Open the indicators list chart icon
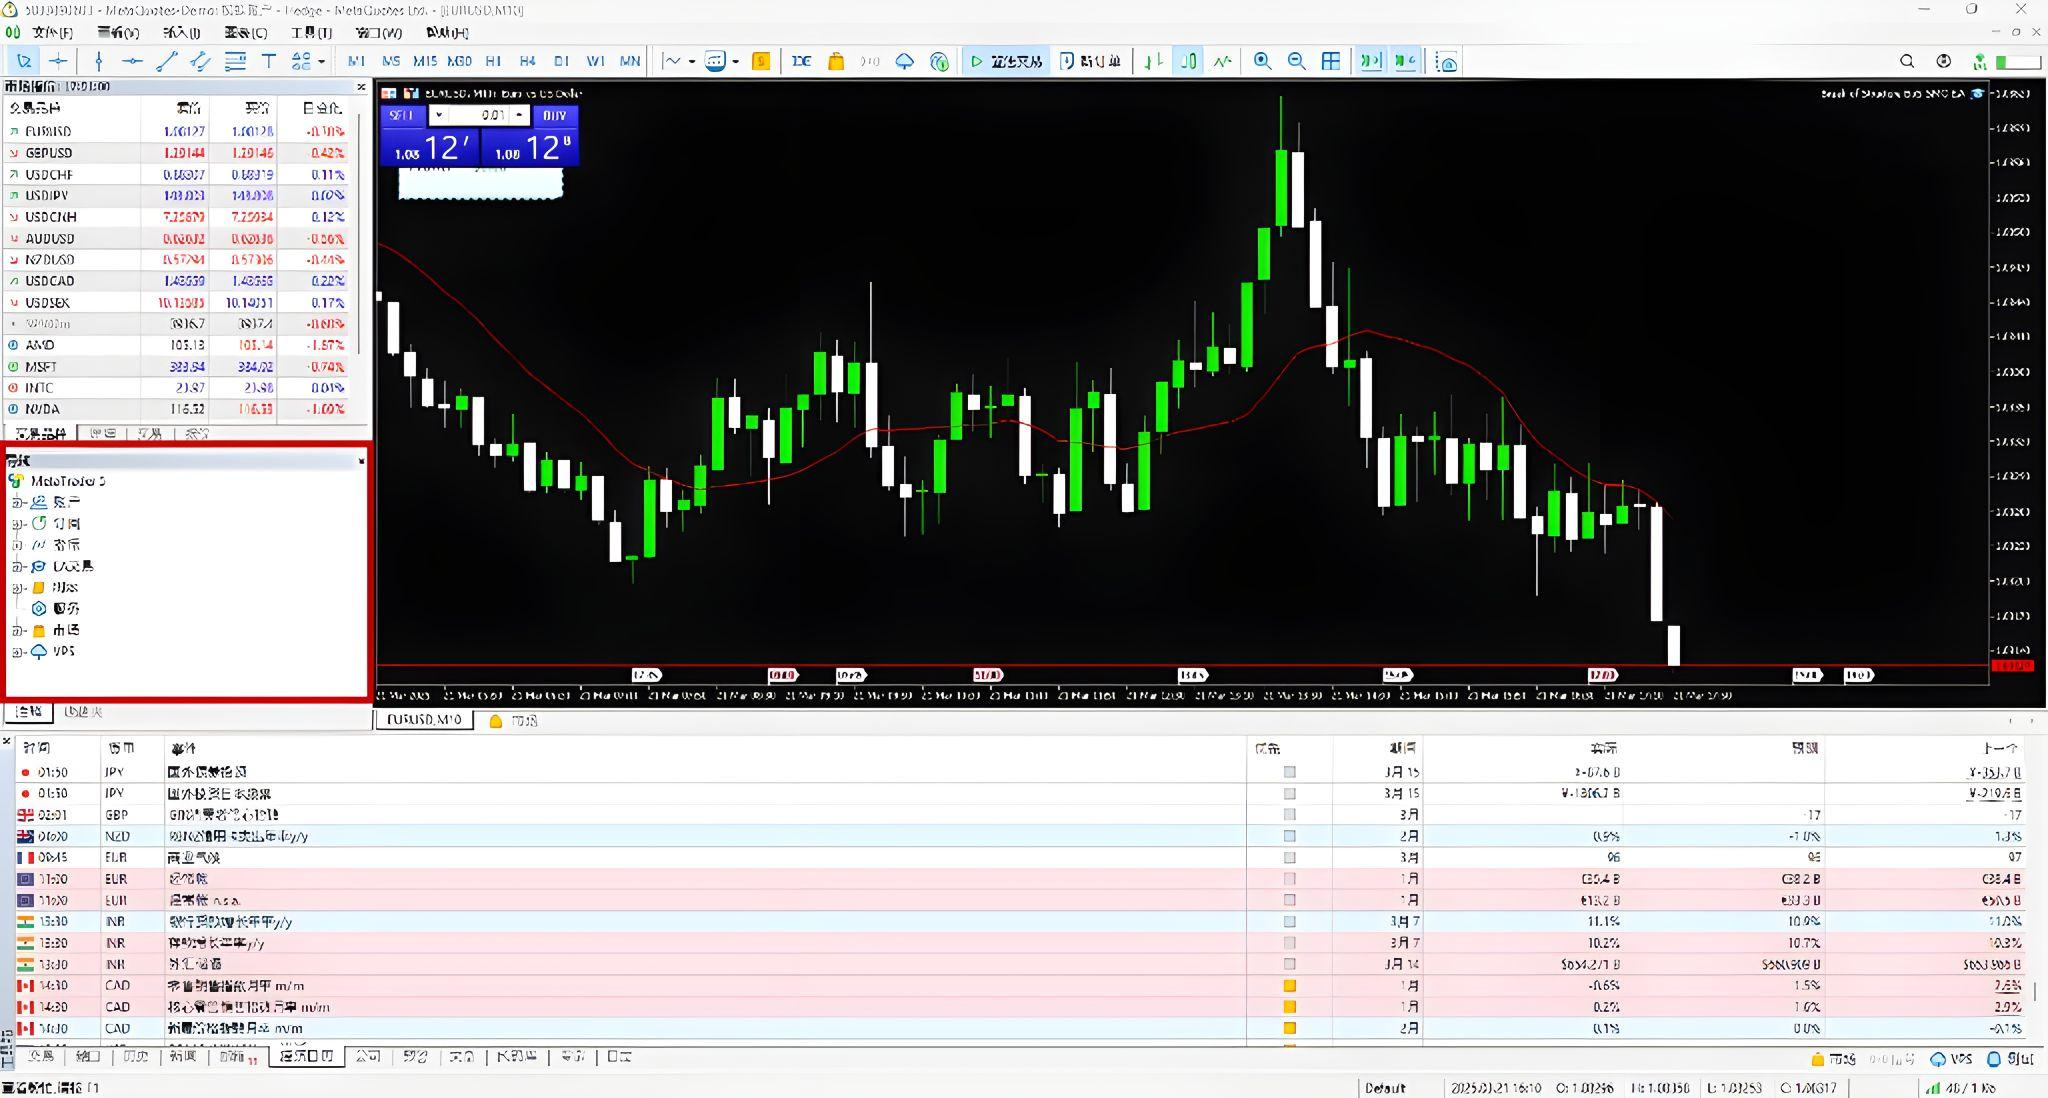The image size is (2048, 1098). click(x=672, y=61)
